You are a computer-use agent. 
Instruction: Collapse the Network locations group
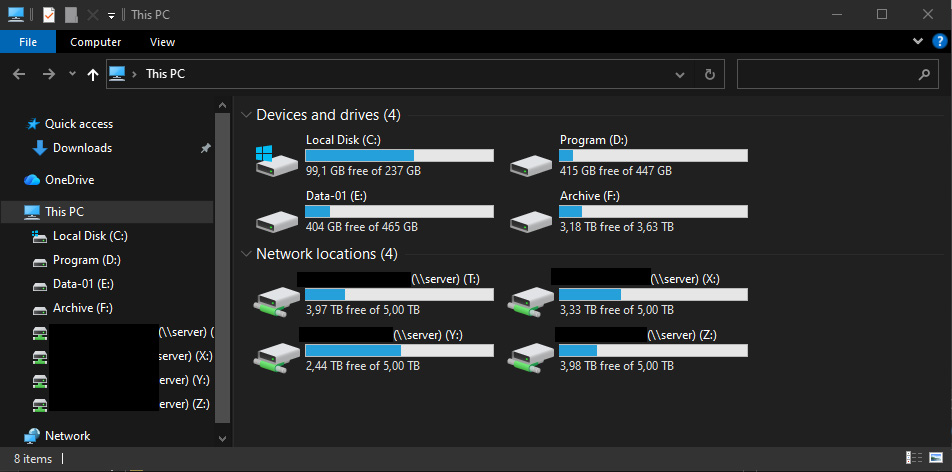(246, 253)
